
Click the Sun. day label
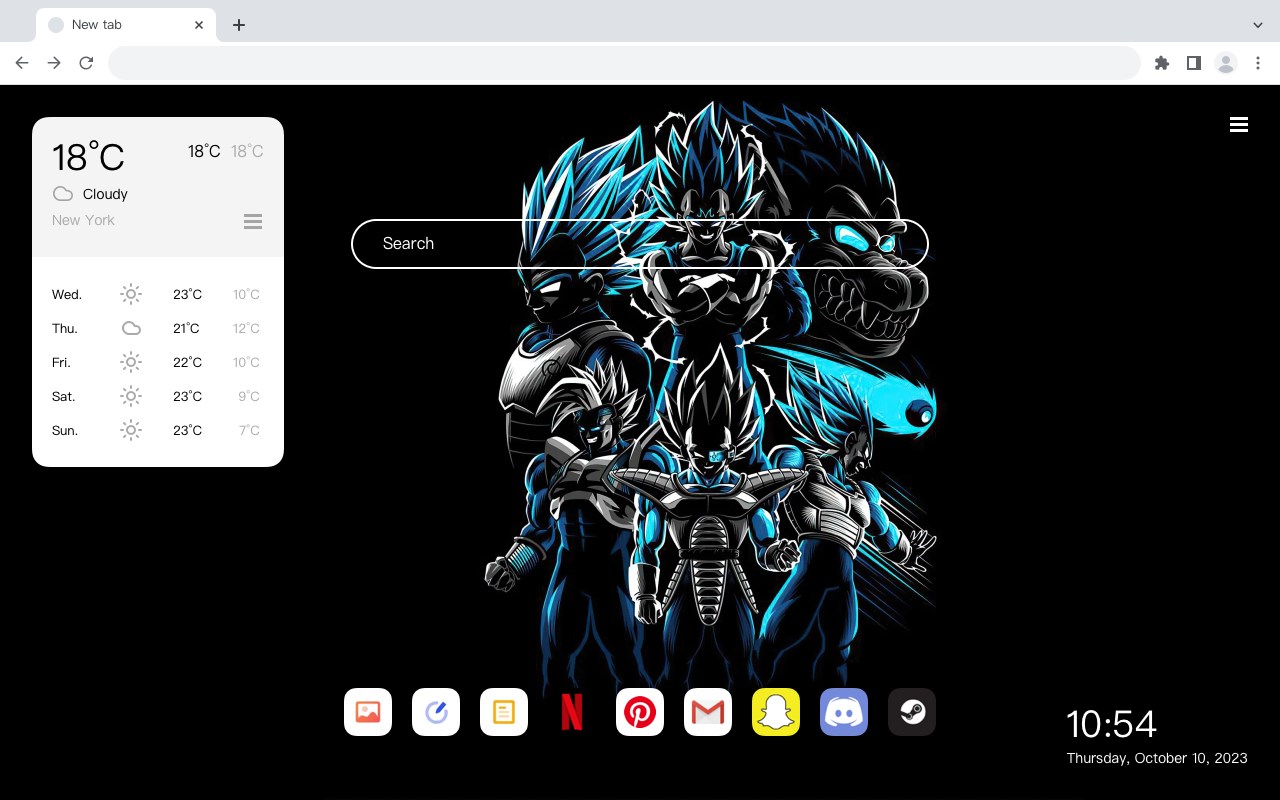click(65, 430)
